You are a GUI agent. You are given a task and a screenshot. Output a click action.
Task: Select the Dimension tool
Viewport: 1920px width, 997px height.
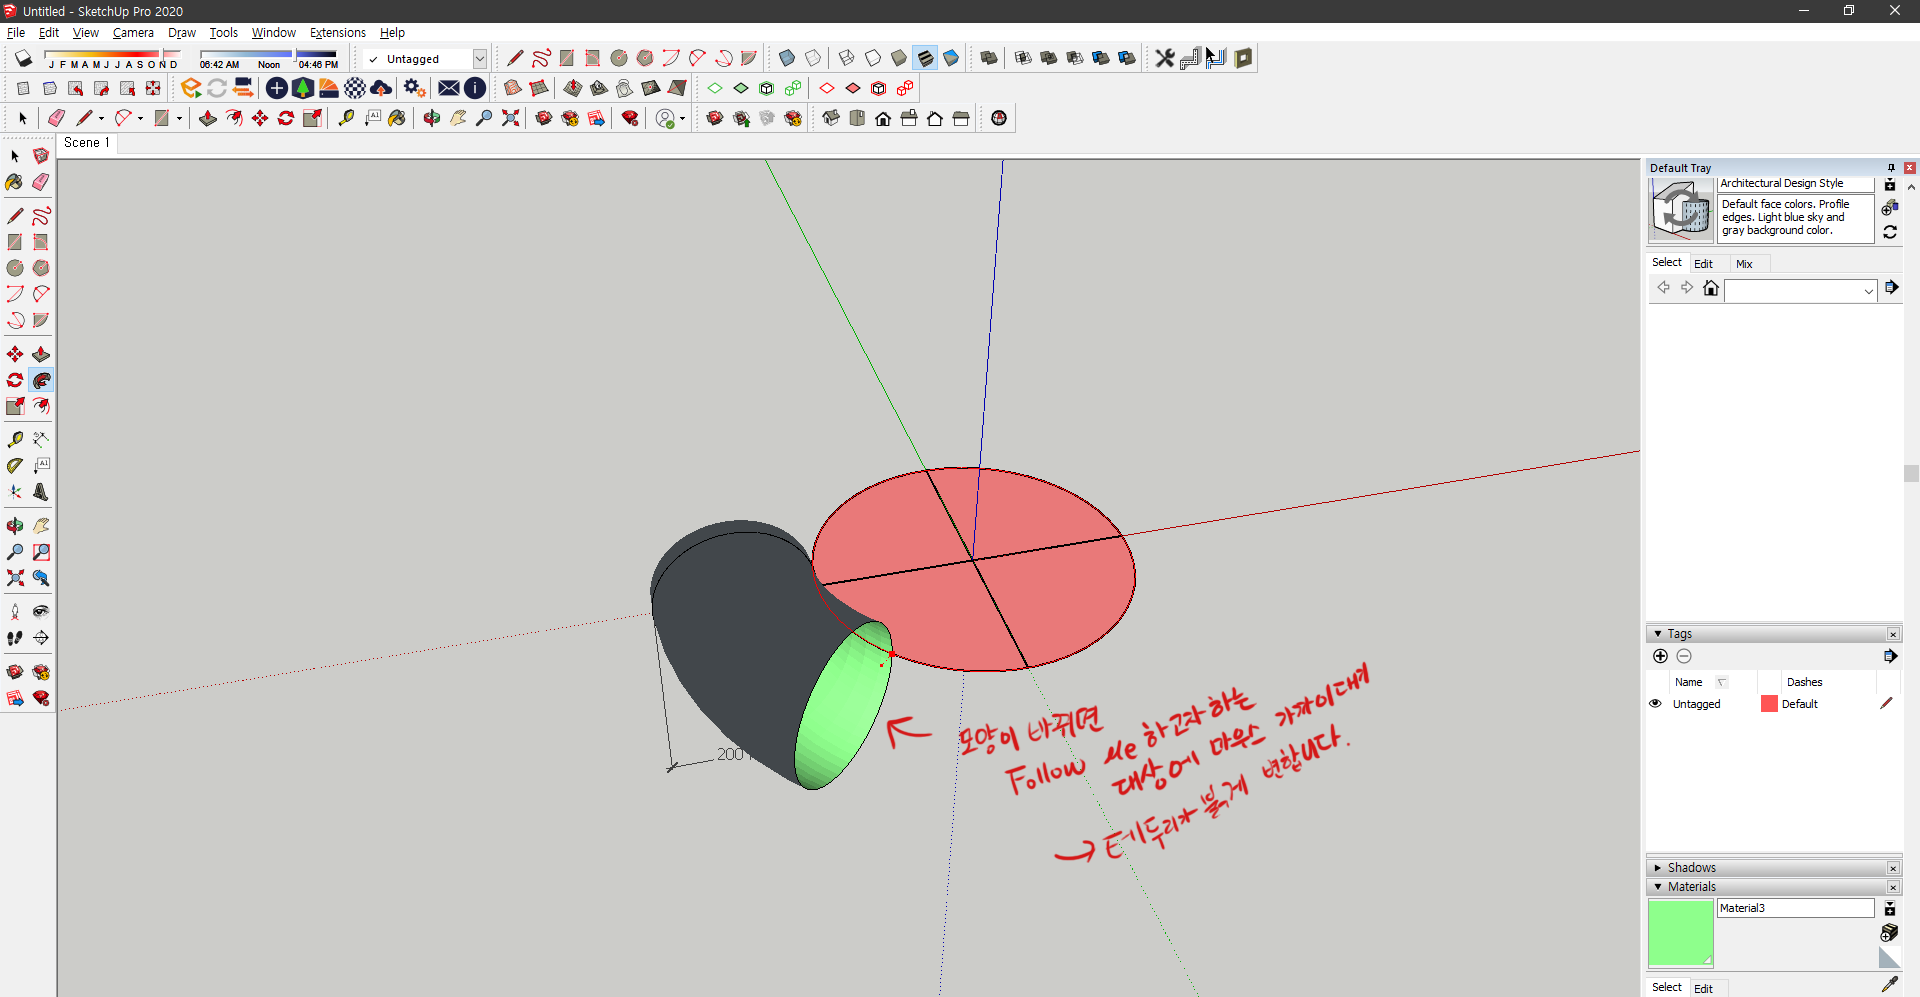pyautogui.click(x=41, y=440)
